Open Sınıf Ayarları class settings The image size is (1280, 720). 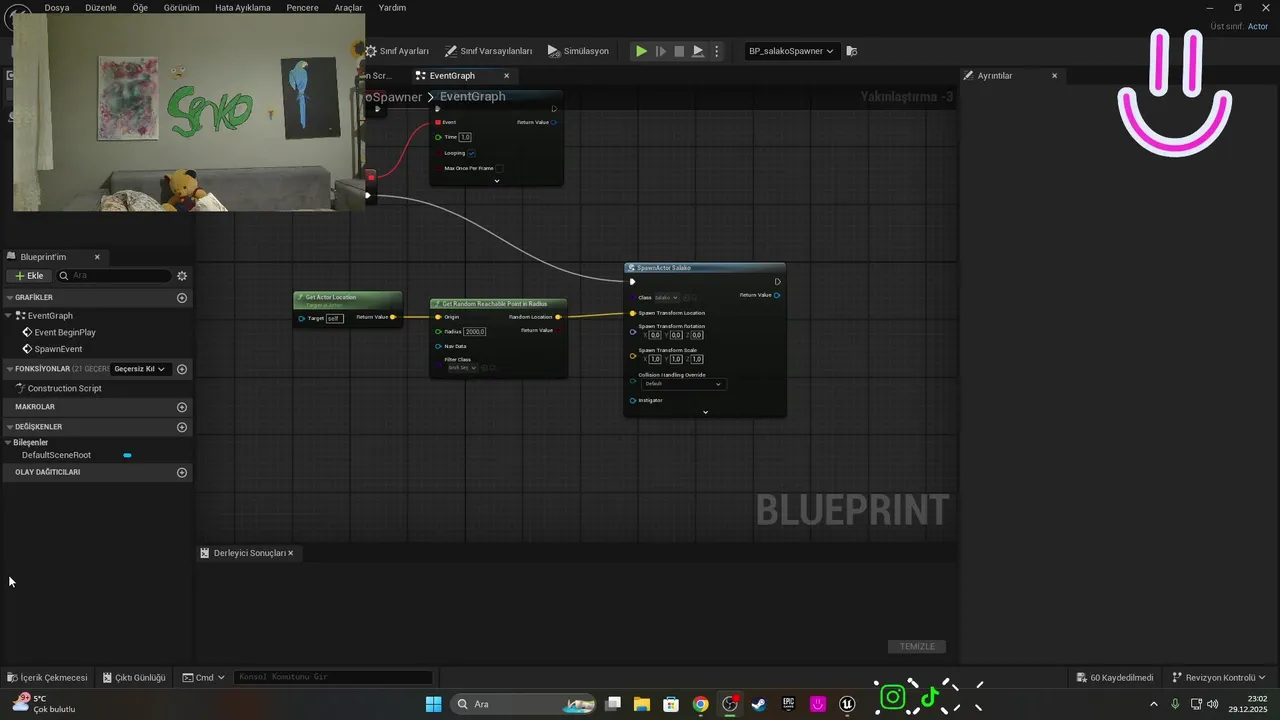[x=397, y=51]
